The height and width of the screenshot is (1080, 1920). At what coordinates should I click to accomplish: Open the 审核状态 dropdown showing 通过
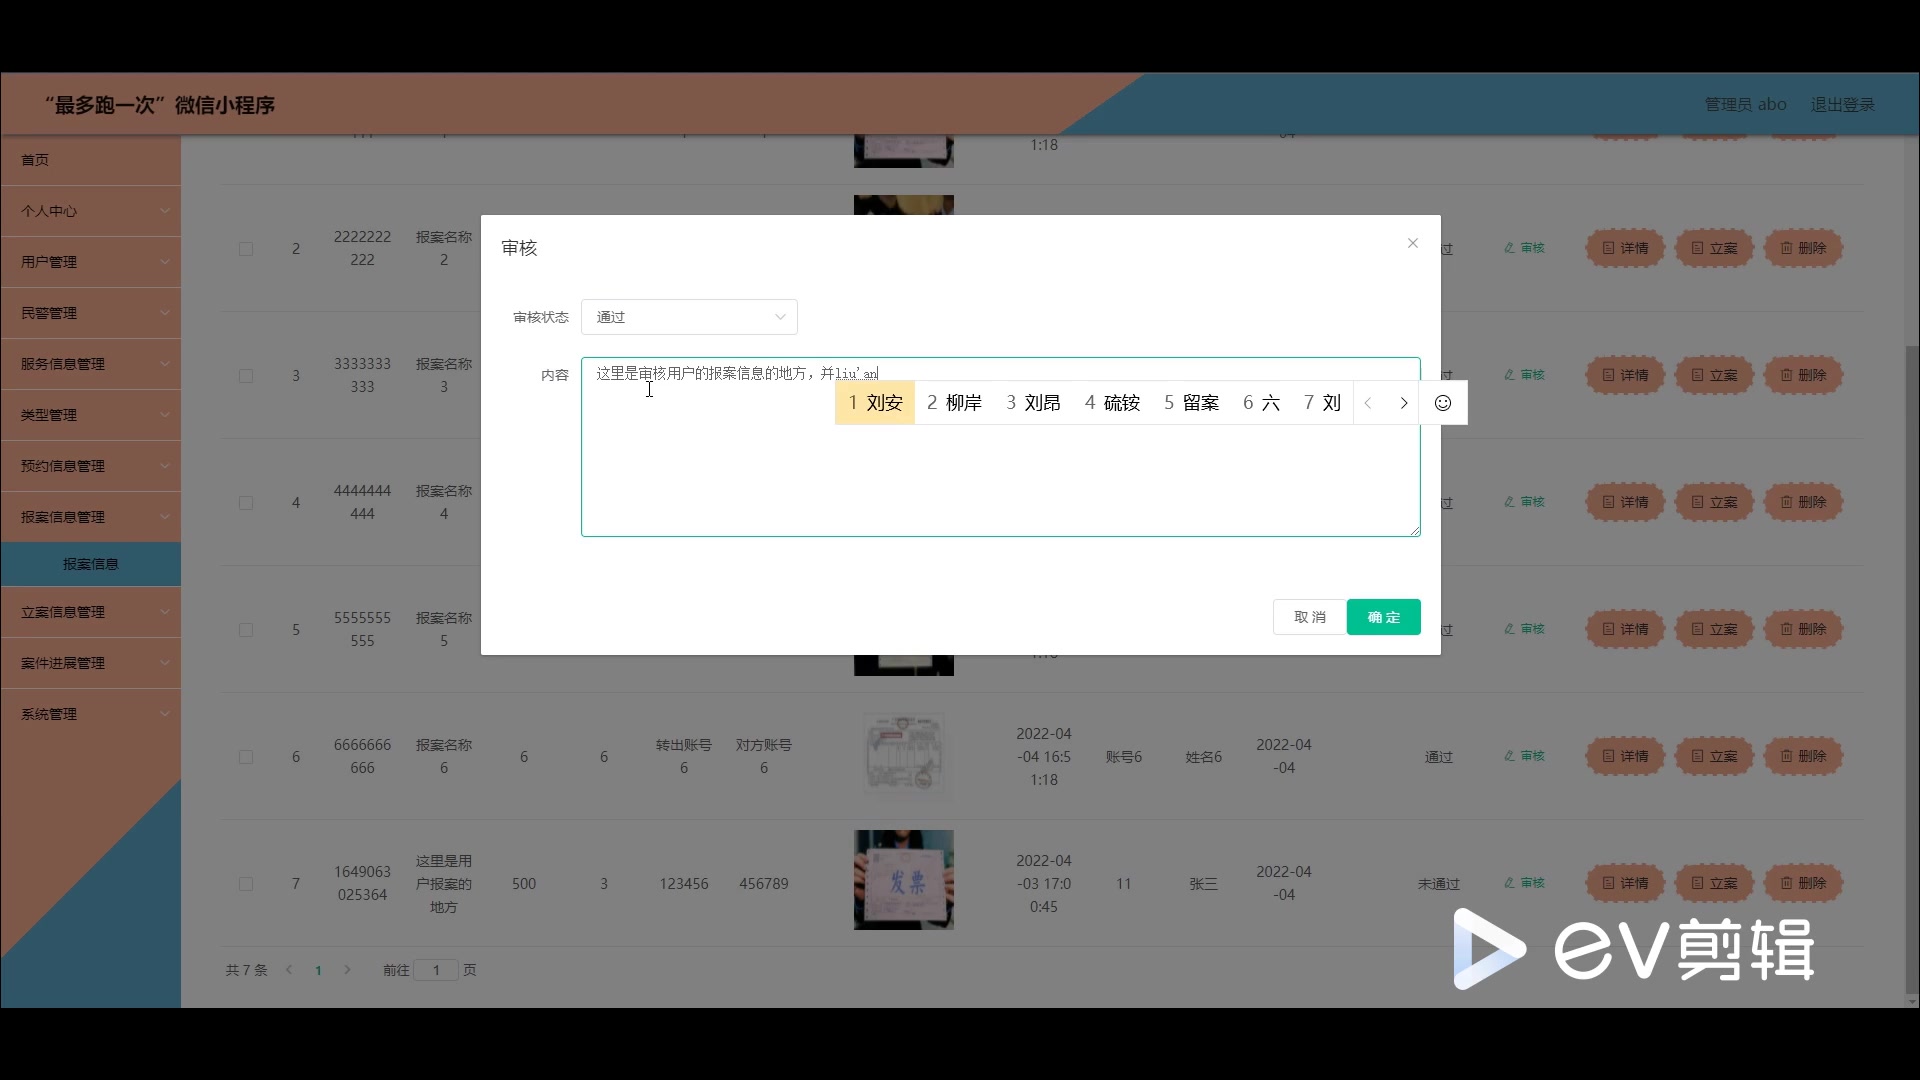pos(689,317)
